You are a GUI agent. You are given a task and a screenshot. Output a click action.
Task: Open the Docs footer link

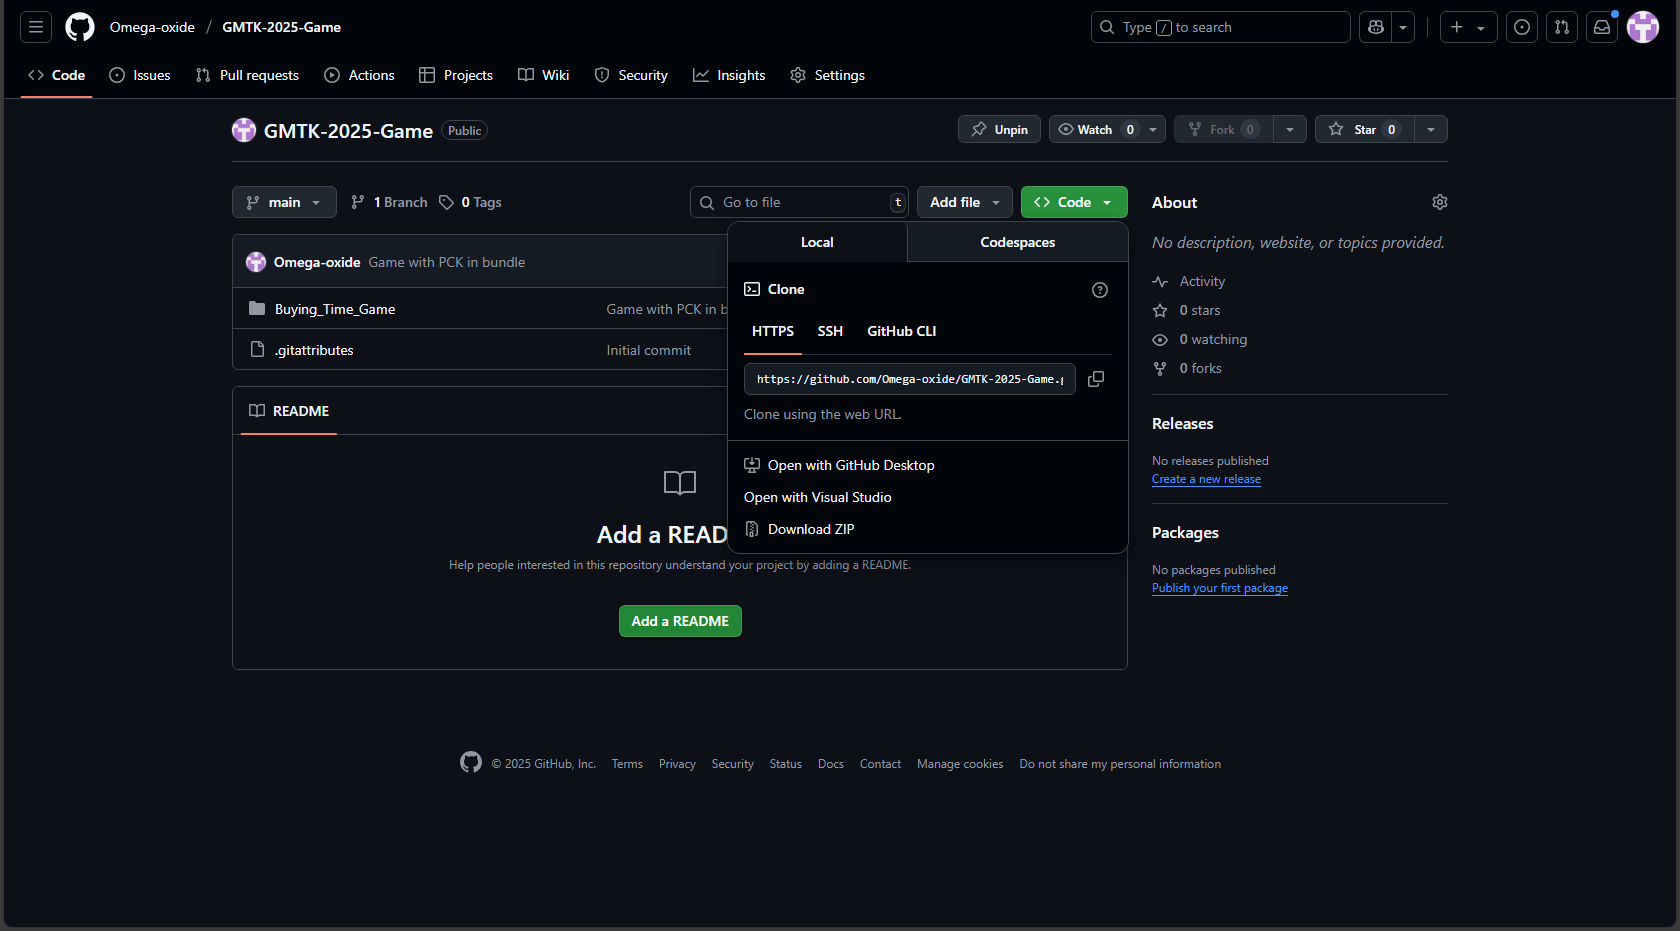[x=831, y=764]
